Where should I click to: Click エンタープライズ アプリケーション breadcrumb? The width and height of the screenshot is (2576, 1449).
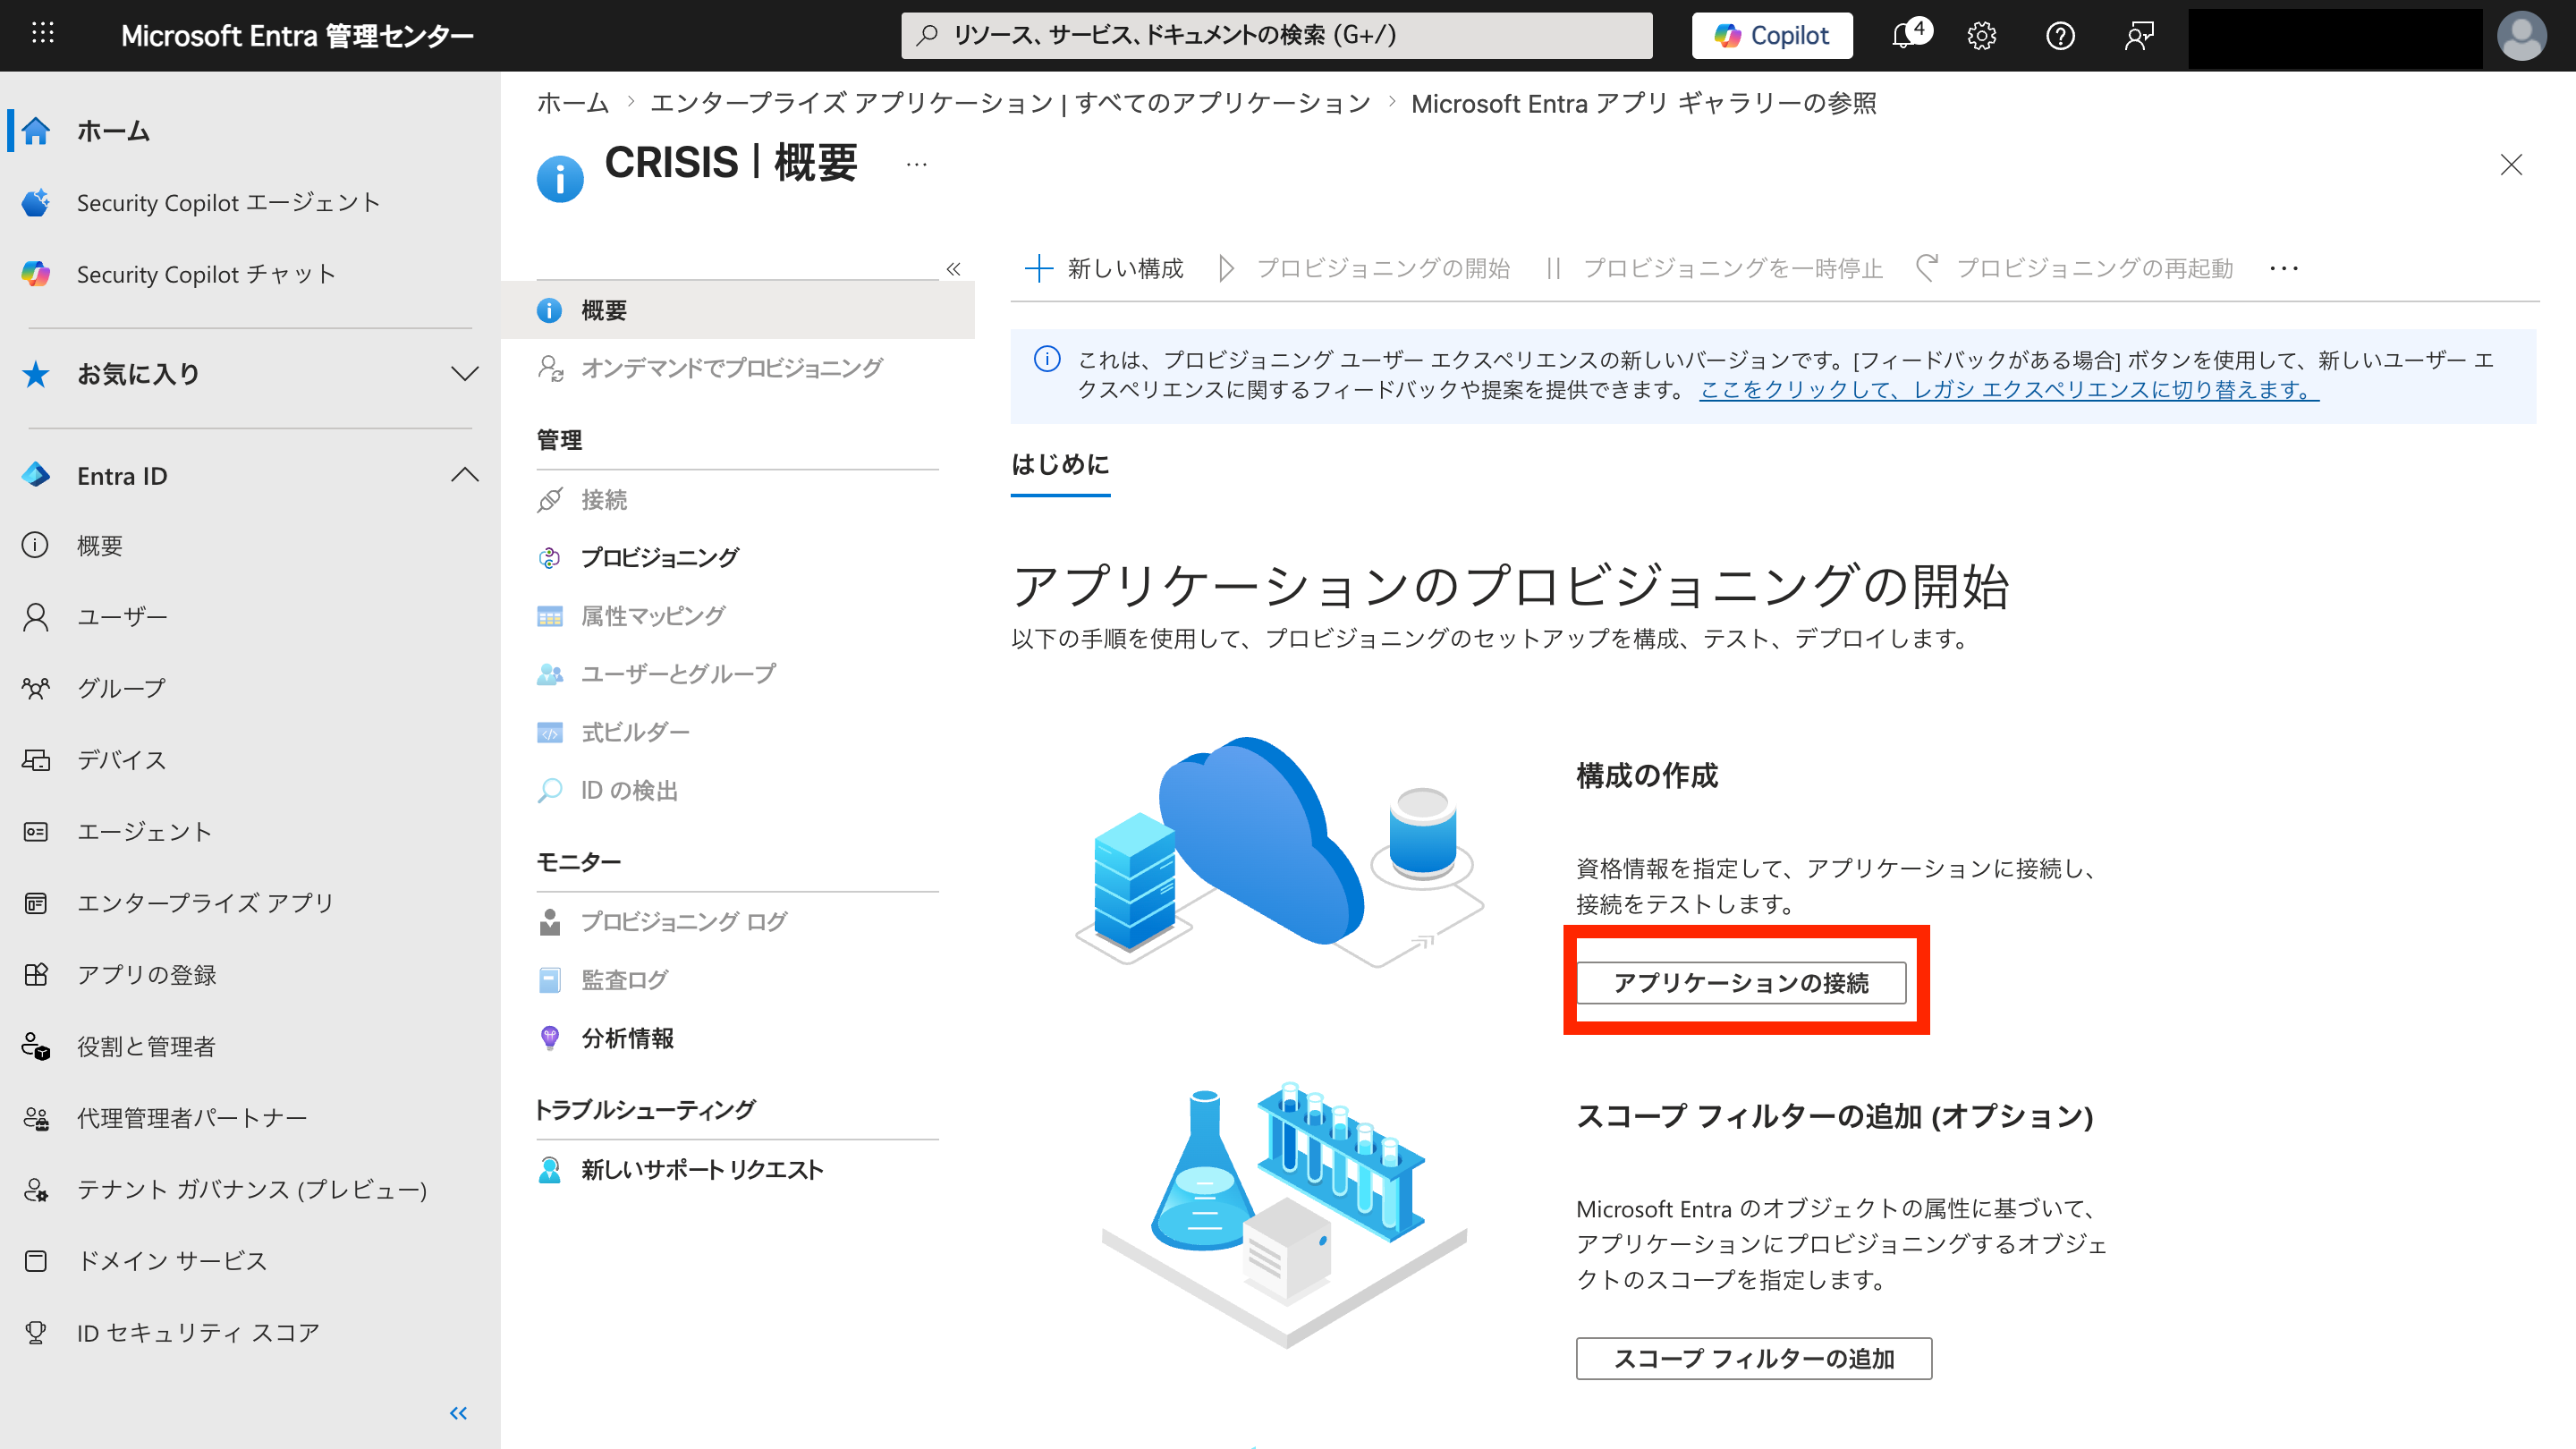tap(1010, 103)
